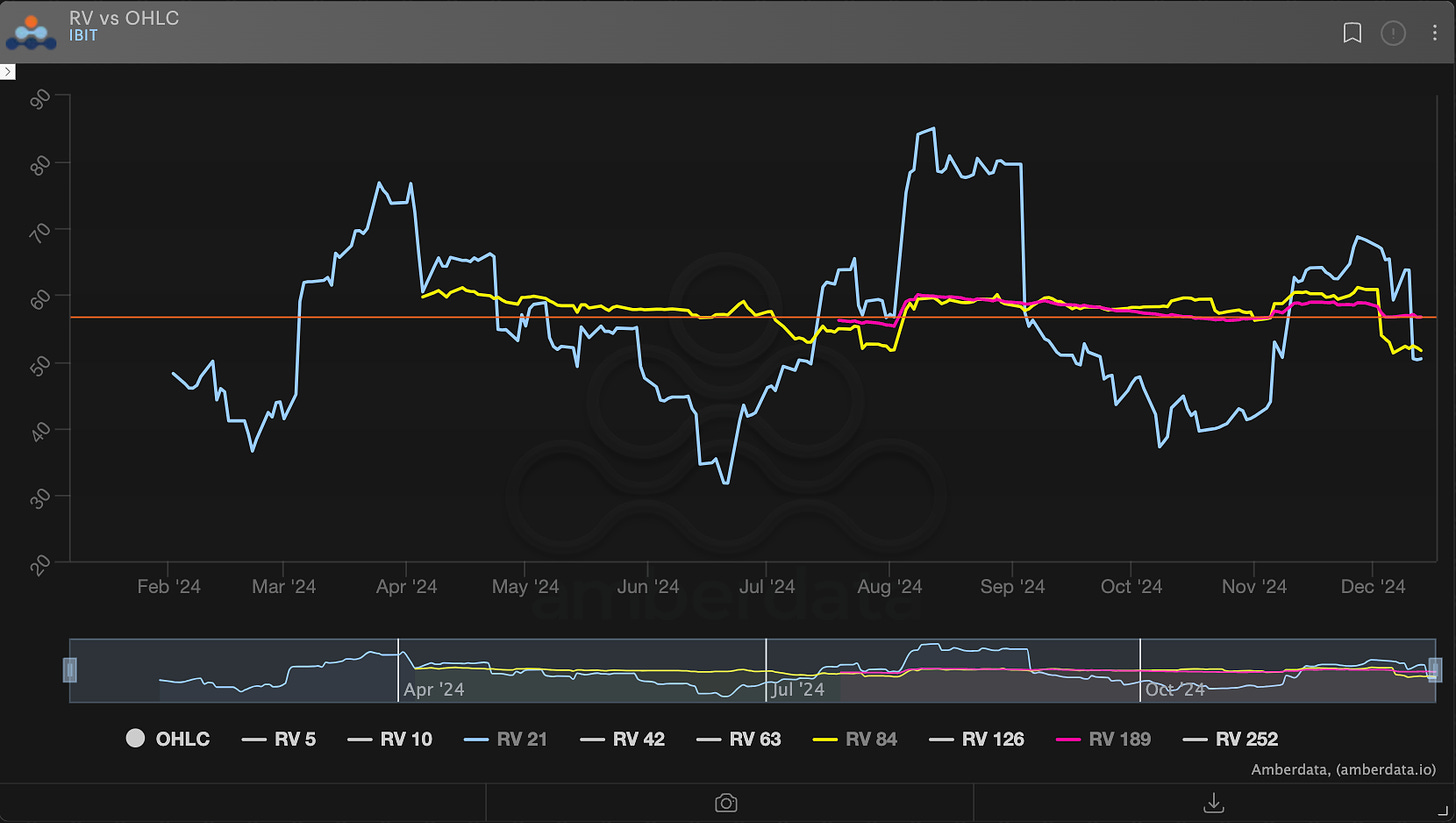1456x823 pixels.
Task: Take a chart snapshot with camera icon
Action: tap(727, 803)
